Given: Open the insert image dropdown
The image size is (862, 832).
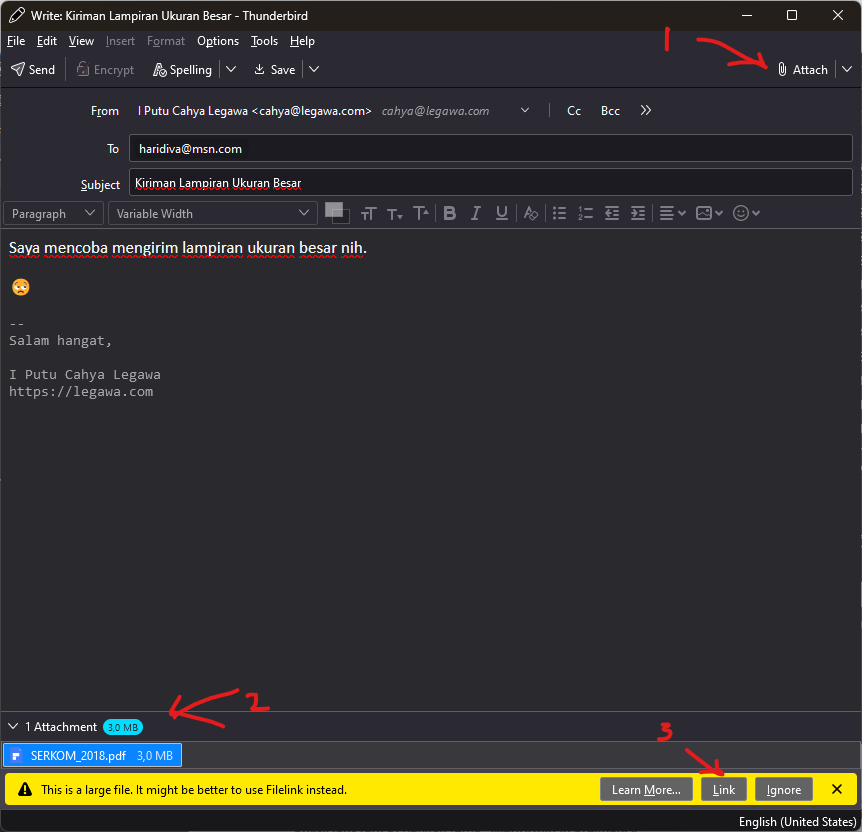Looking at the screenshot, I should tap(709, 213).
